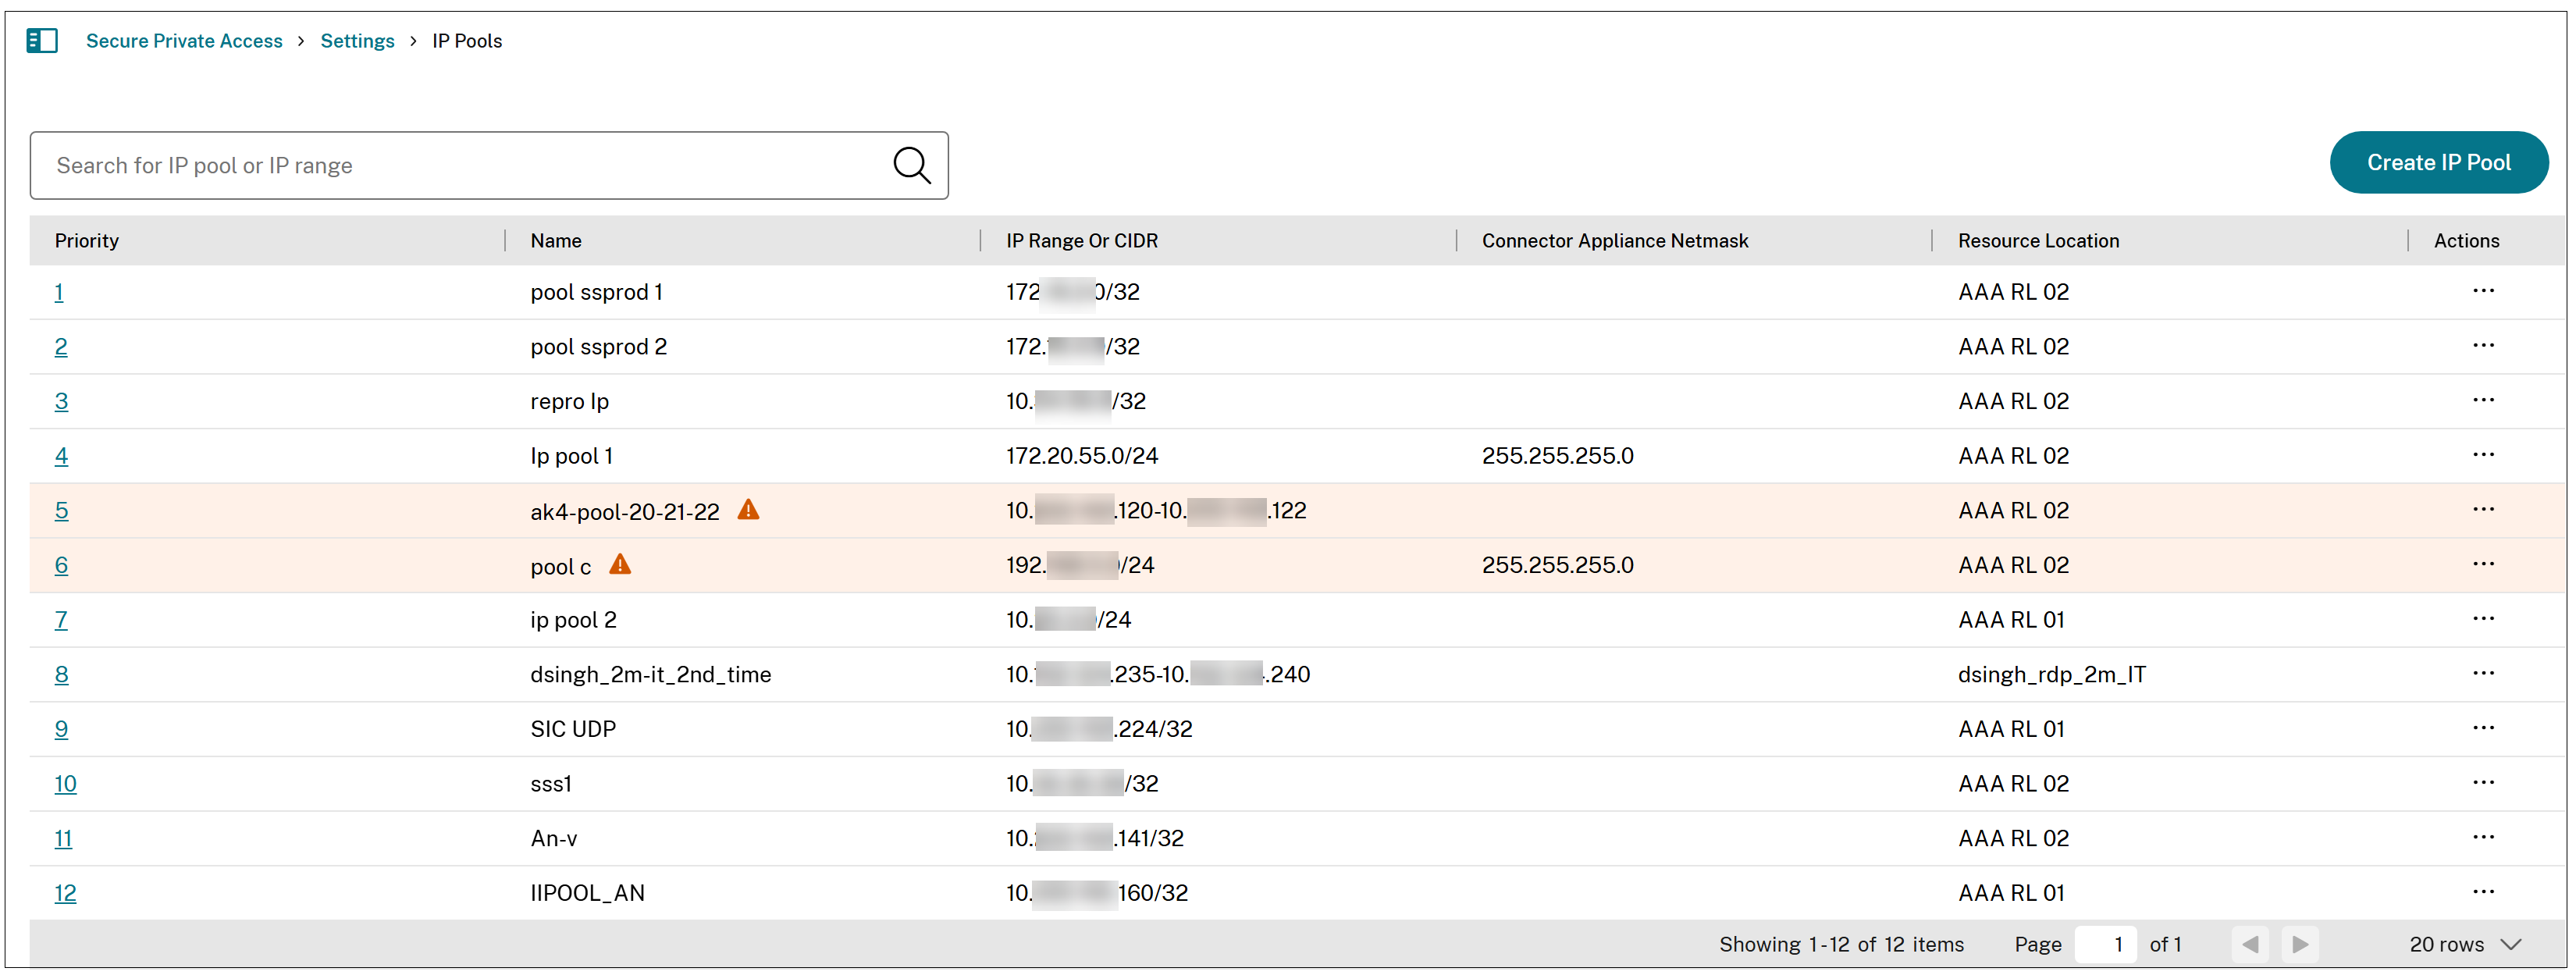The width and height of the screenshot is (2576, 975).
Task: Click the Create IP Pool button
Action: [x=2438, y=162]
